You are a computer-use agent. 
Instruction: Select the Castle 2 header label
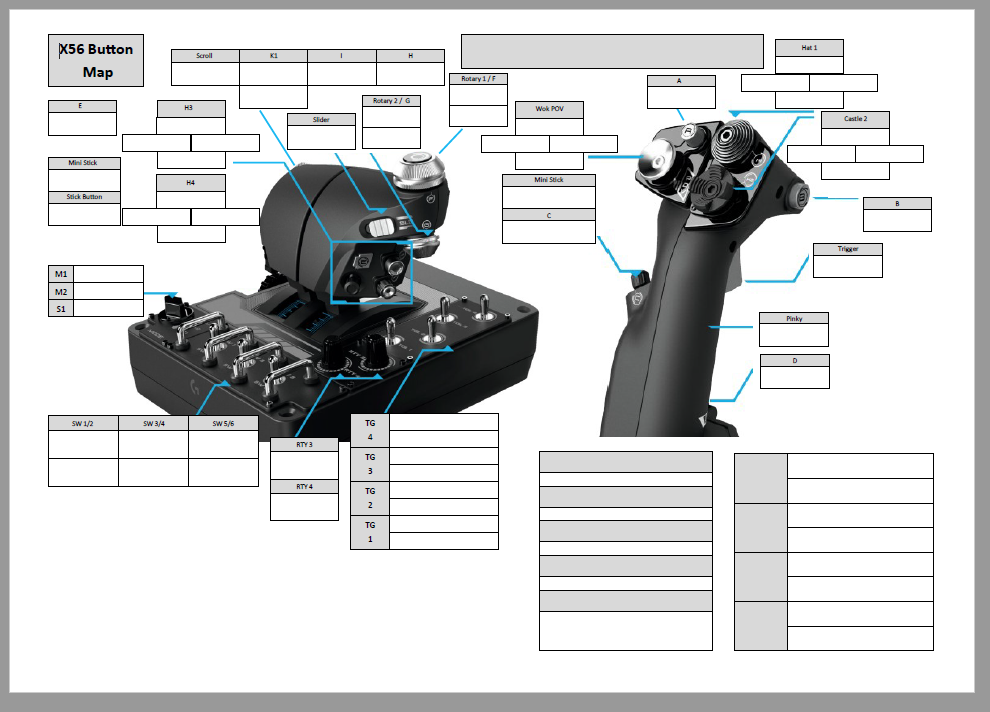point(855,119)
